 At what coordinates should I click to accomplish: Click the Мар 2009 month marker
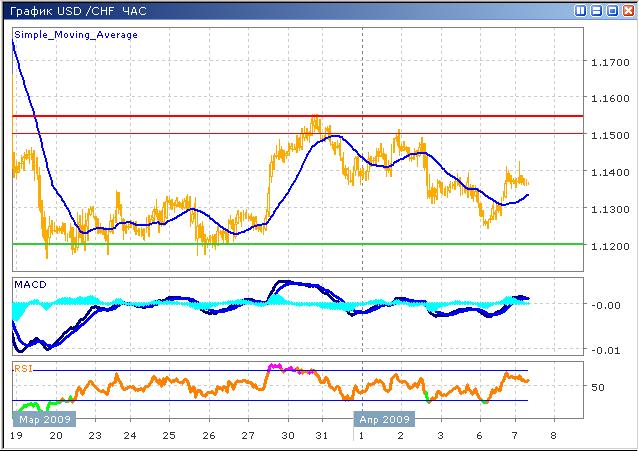[43, 420]
